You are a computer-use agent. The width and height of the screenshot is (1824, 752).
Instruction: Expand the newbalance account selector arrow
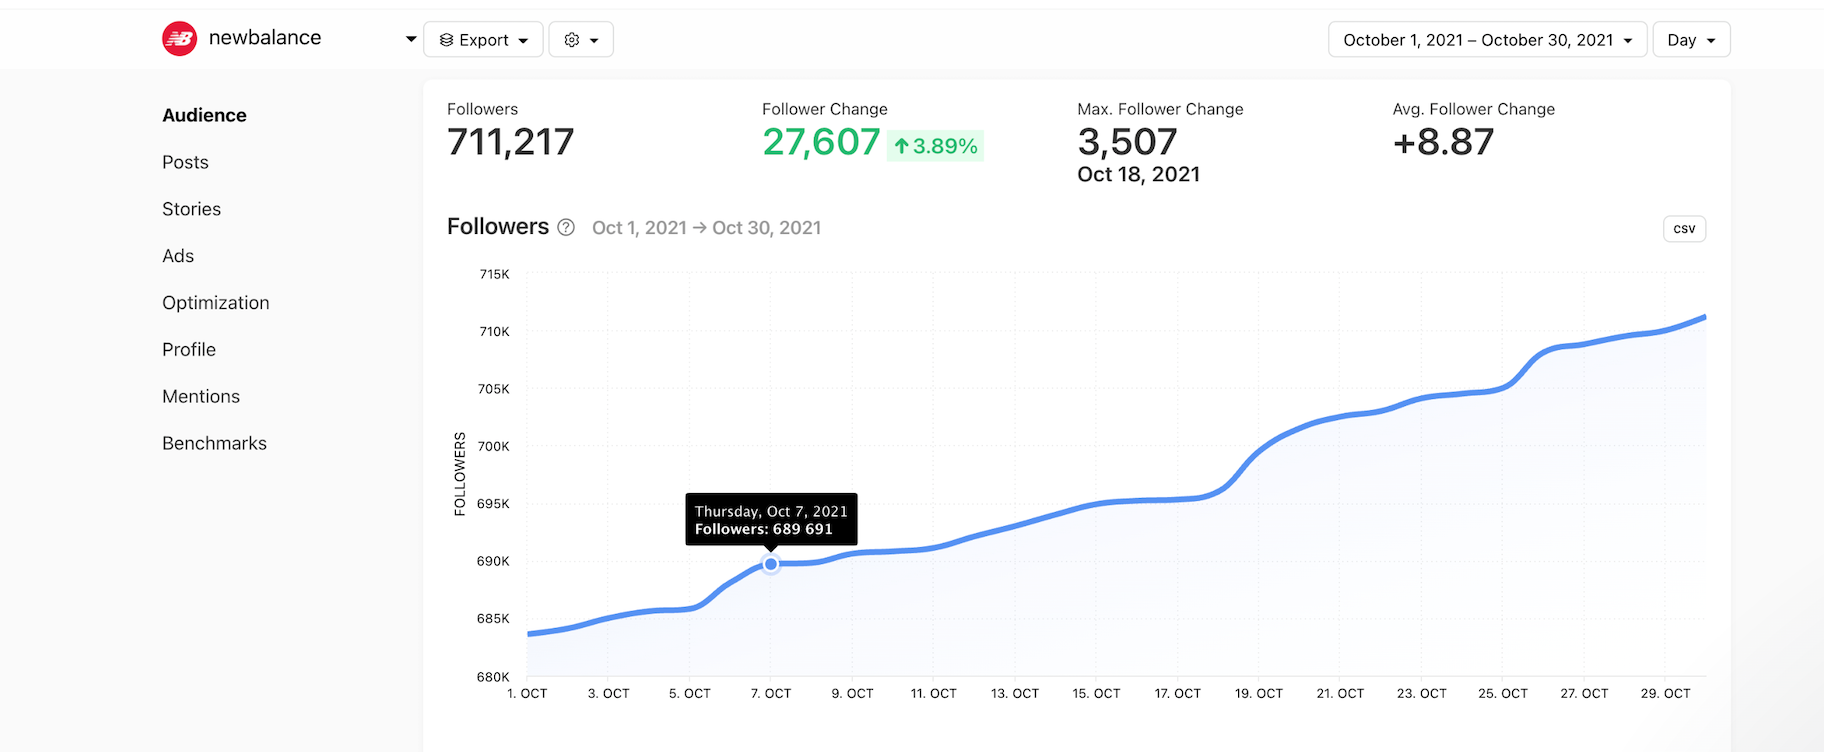click(410, 39)
